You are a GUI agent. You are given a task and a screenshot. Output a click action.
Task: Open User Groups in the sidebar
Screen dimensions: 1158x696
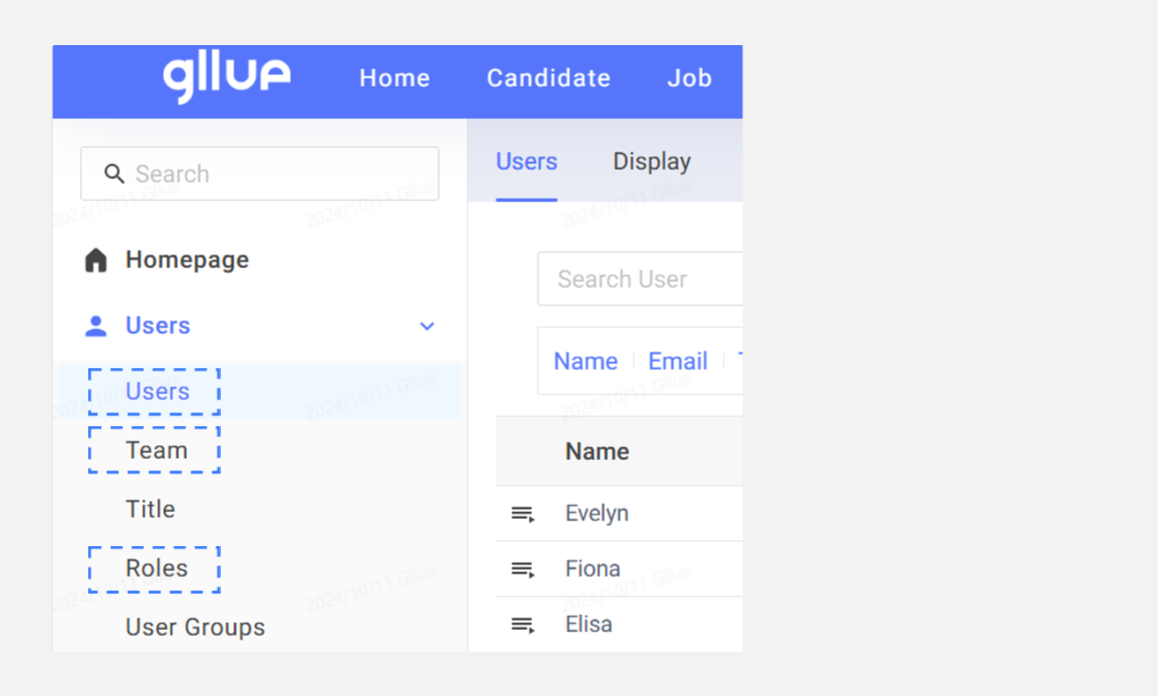[195, 627]
